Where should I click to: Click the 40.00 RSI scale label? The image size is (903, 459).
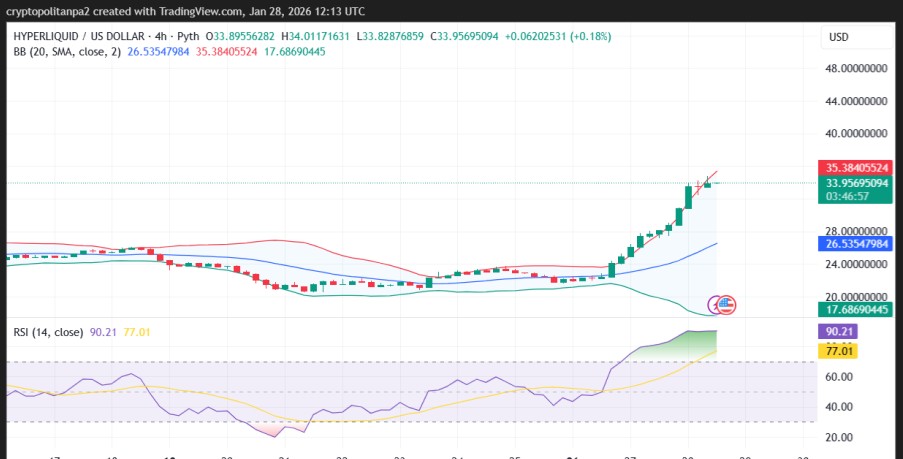point(839,407)
